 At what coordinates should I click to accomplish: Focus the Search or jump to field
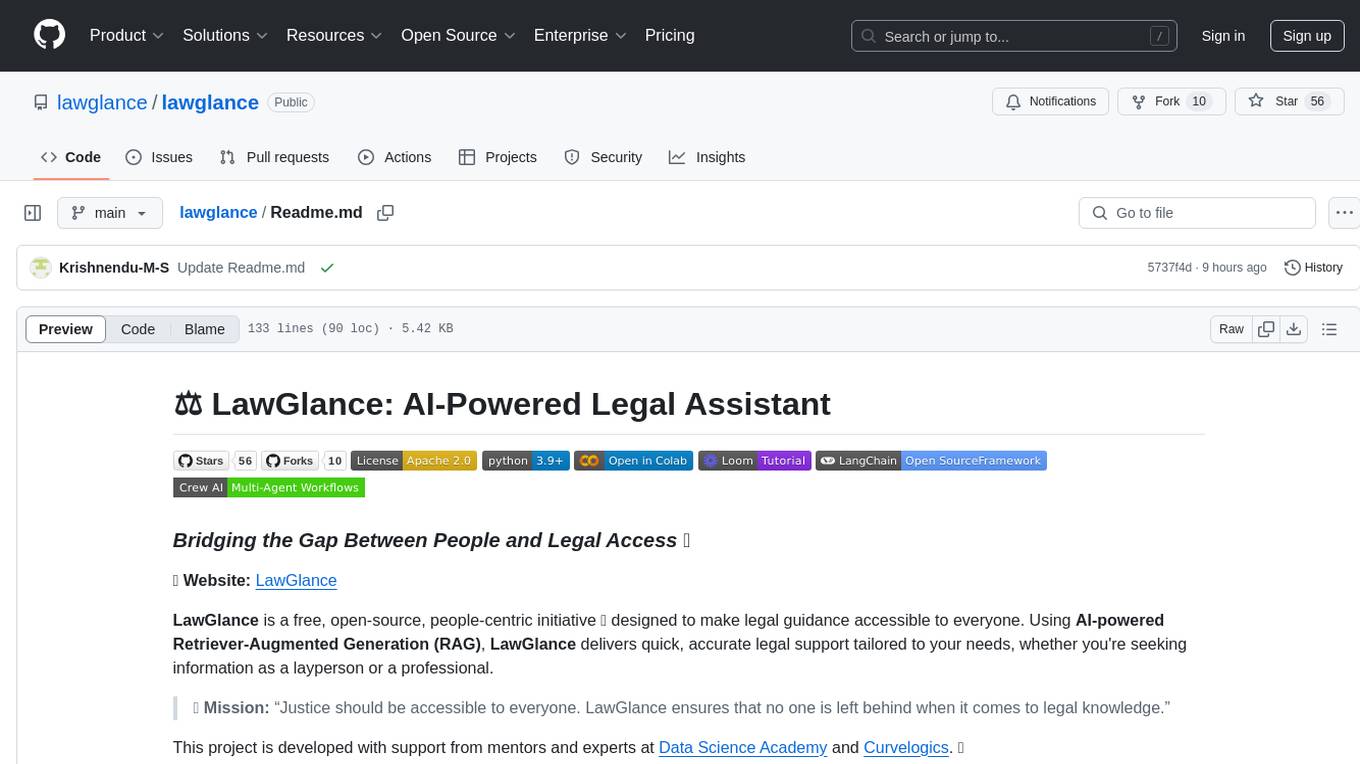1015,36
